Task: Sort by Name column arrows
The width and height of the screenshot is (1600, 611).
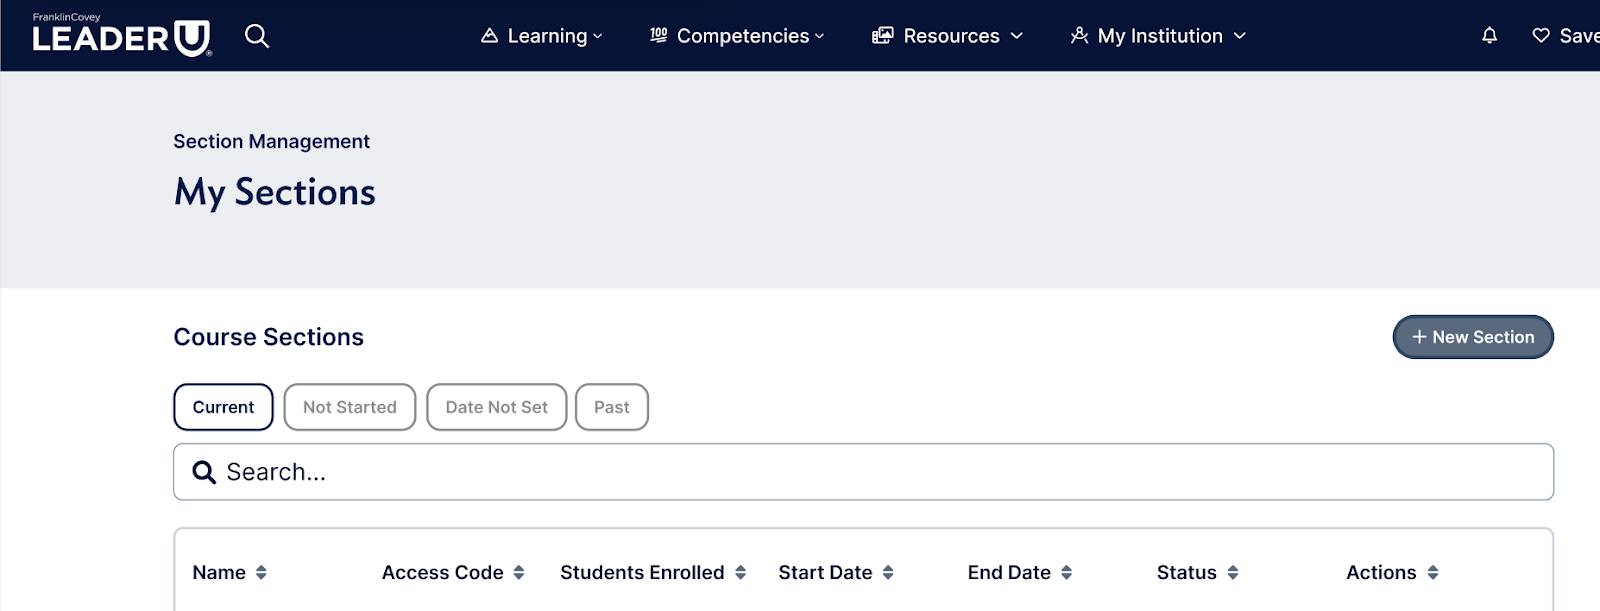Action: click(x=261, y=573)
